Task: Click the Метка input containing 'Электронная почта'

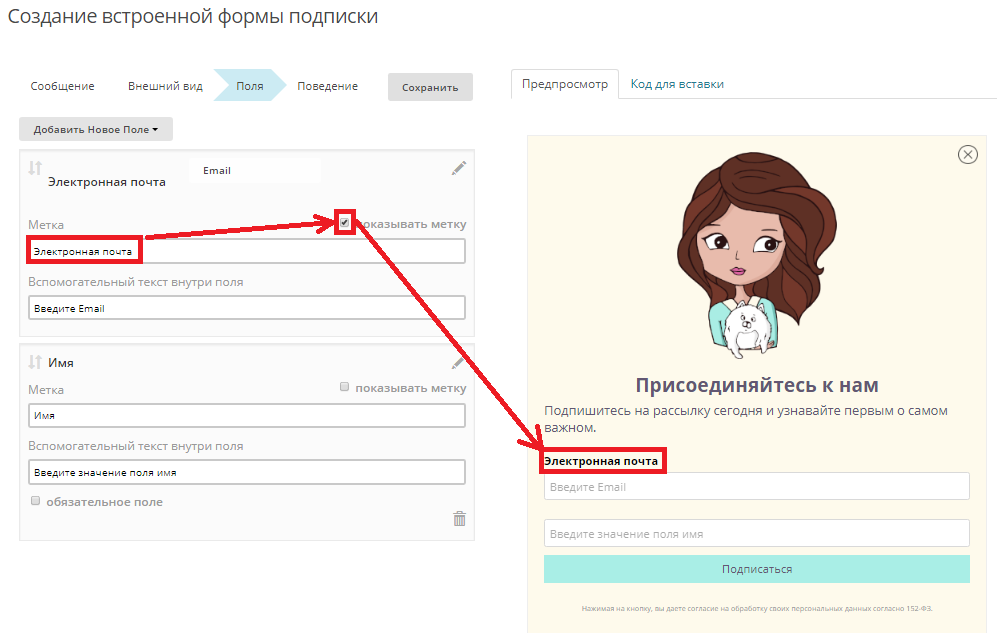Action: tap(246, 251)
